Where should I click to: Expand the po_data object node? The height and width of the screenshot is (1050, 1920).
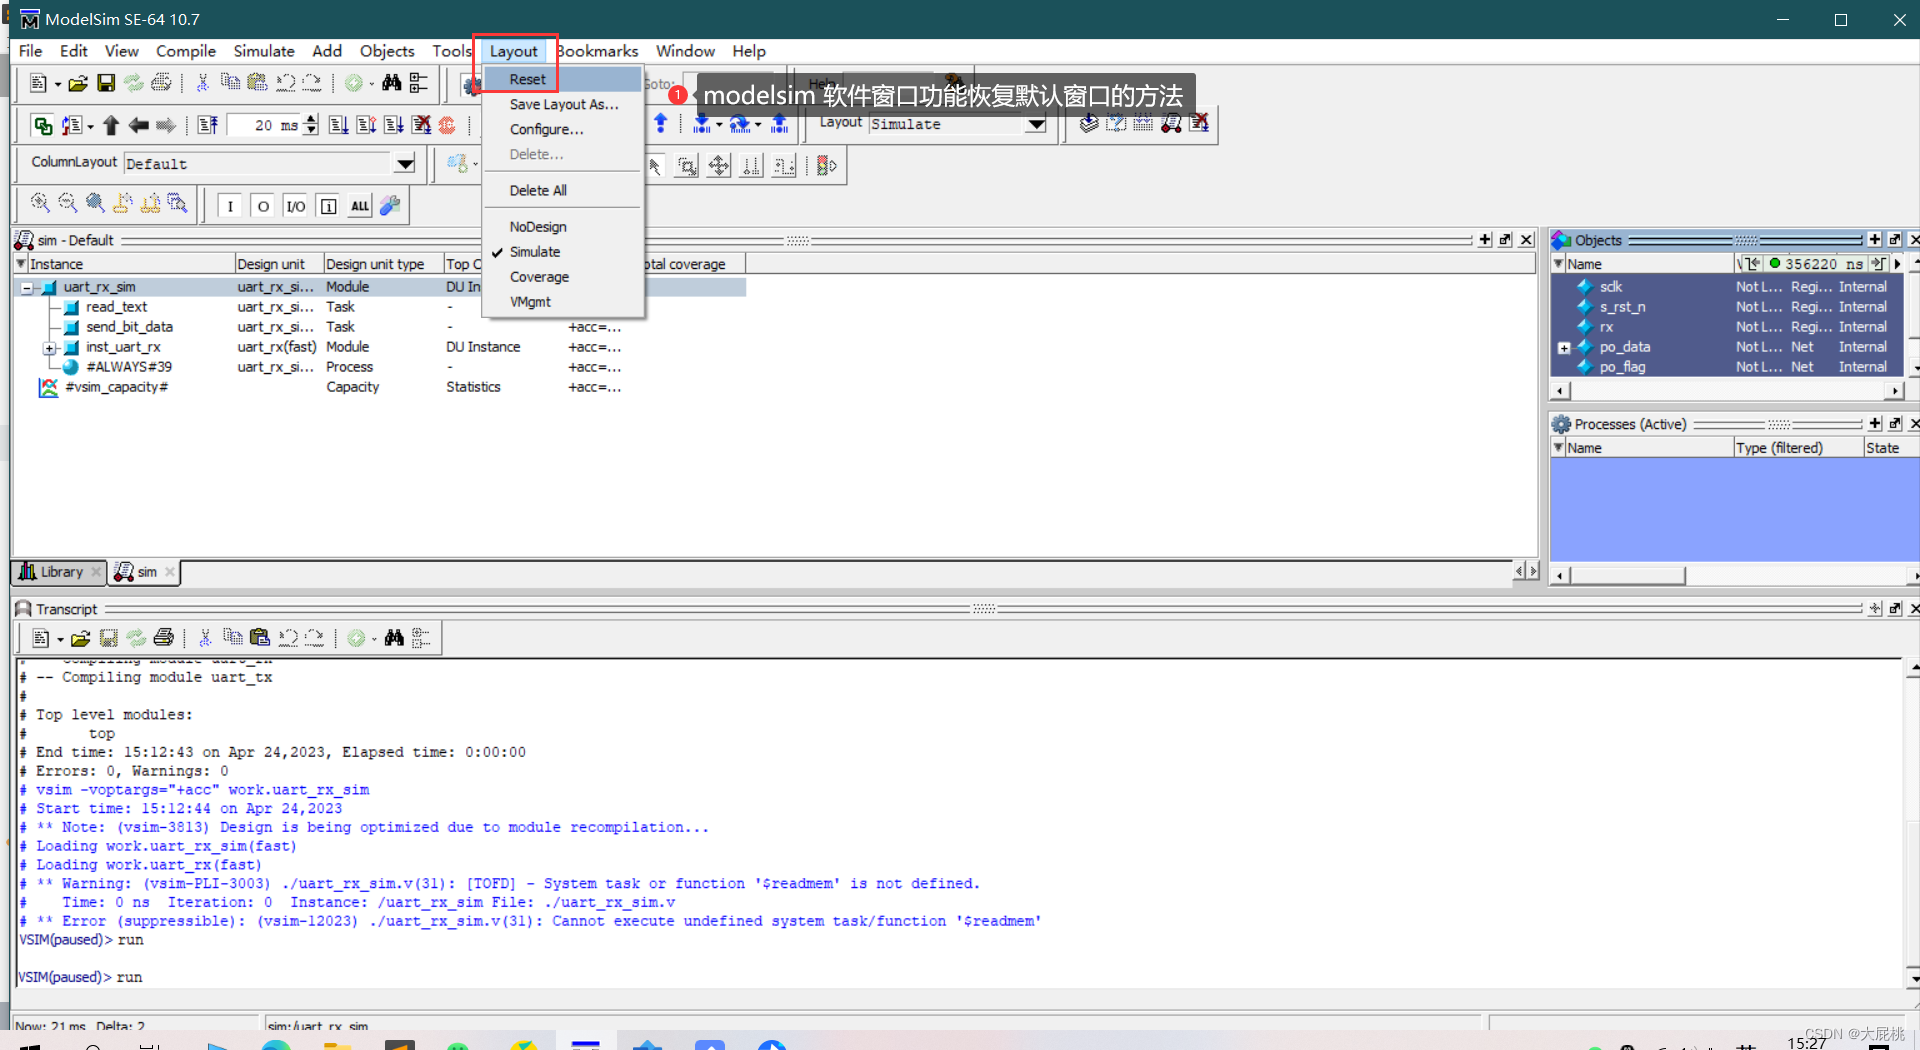1564,348
